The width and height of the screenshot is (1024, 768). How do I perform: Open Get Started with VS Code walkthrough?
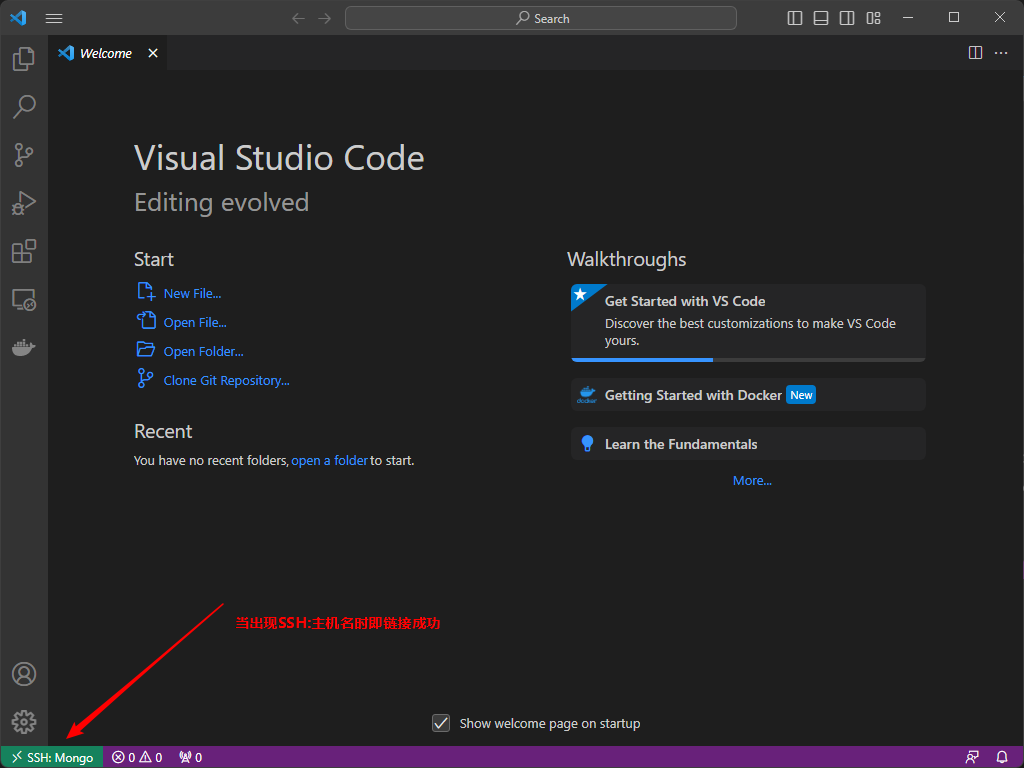(748, 323)
